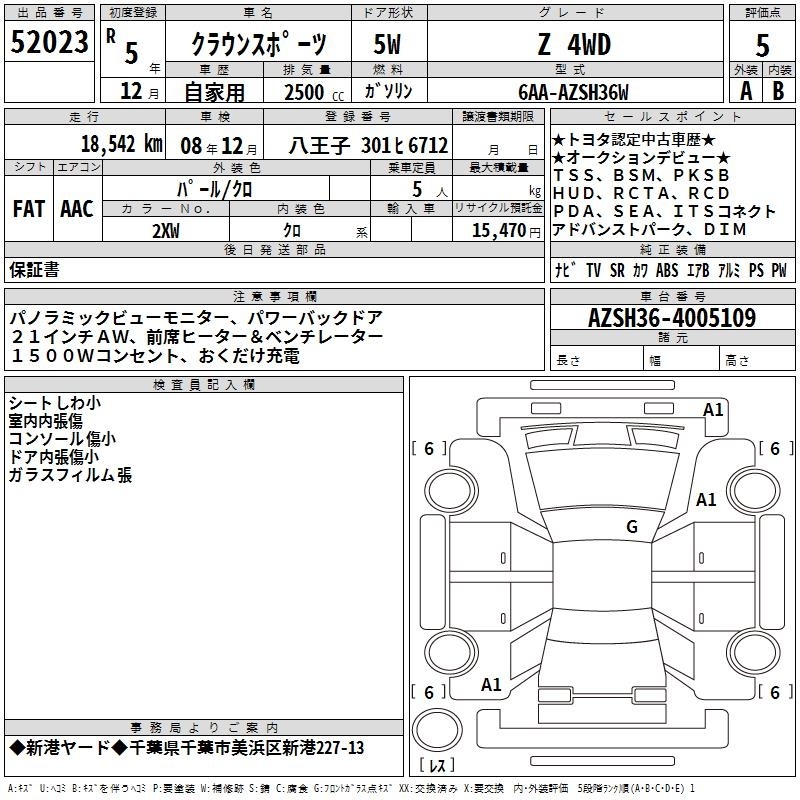This screenshot has height=800, width=800.
Task: Select the spare tire circle above [レス]
Action: point(437,730)
